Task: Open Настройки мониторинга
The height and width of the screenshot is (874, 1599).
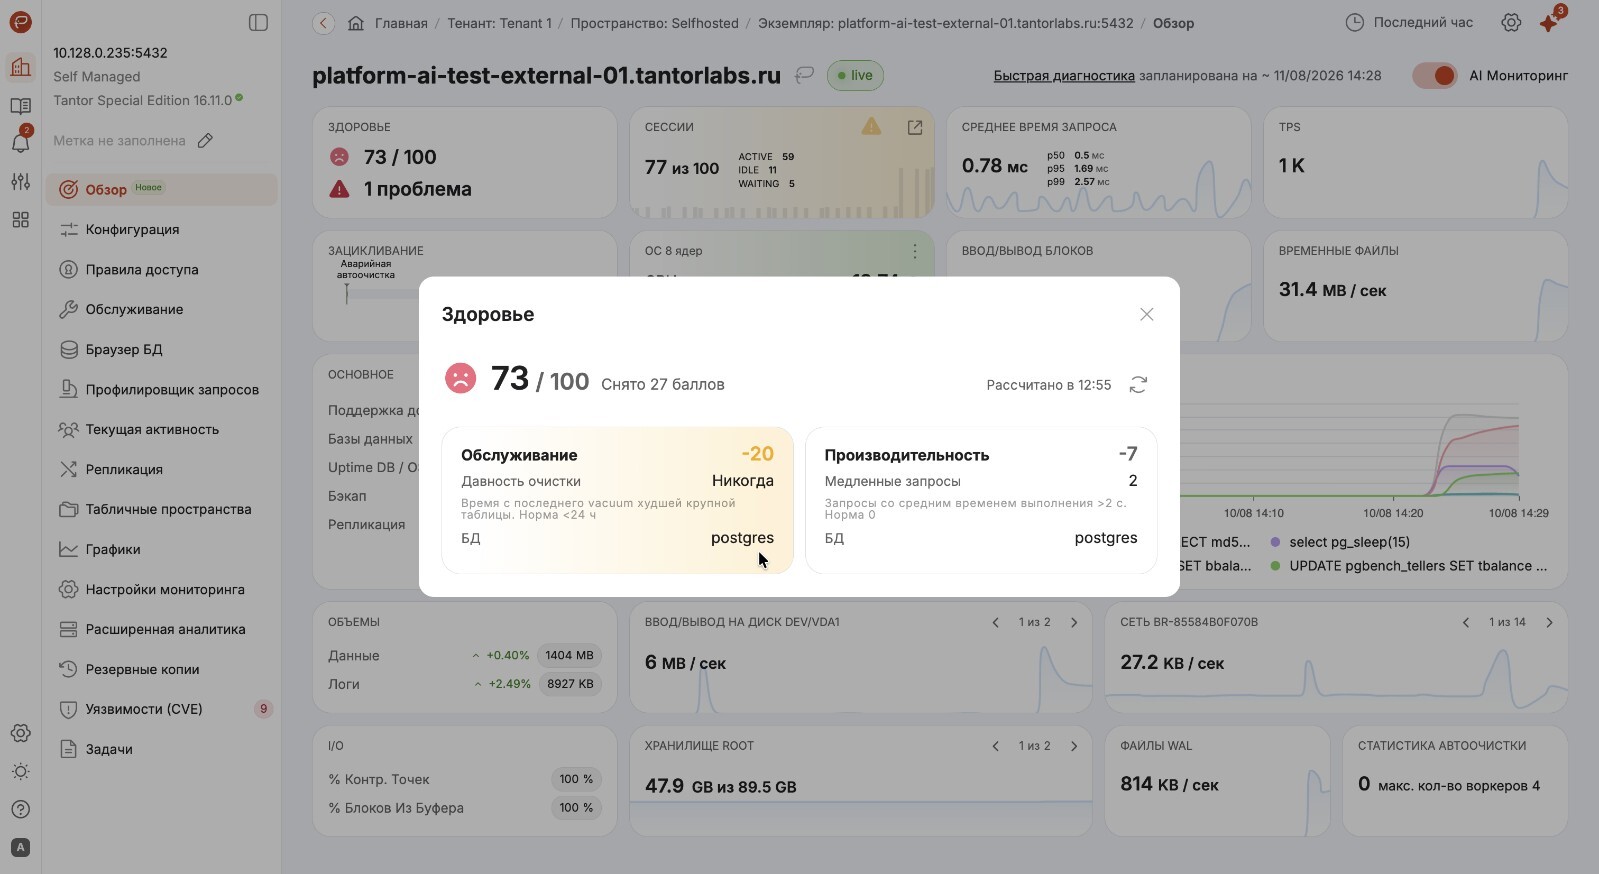Action: [x=162, y=589]
